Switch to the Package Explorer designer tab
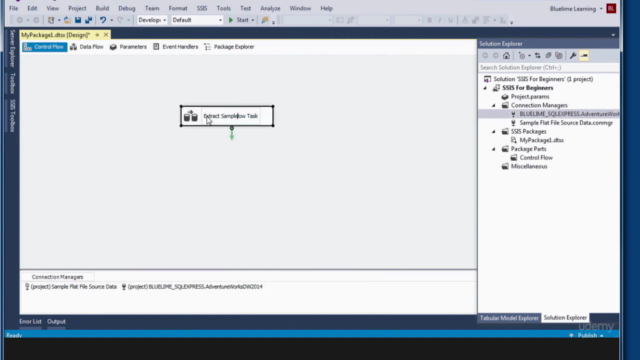 click(x=229, y=47)
